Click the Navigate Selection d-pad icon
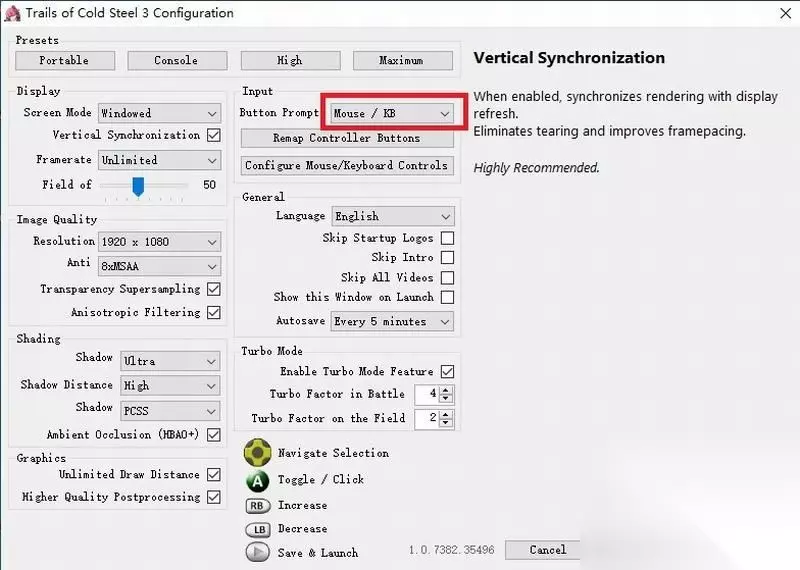Image resolution: width=800 pixels, height=570 pixels. coord(258,452)
